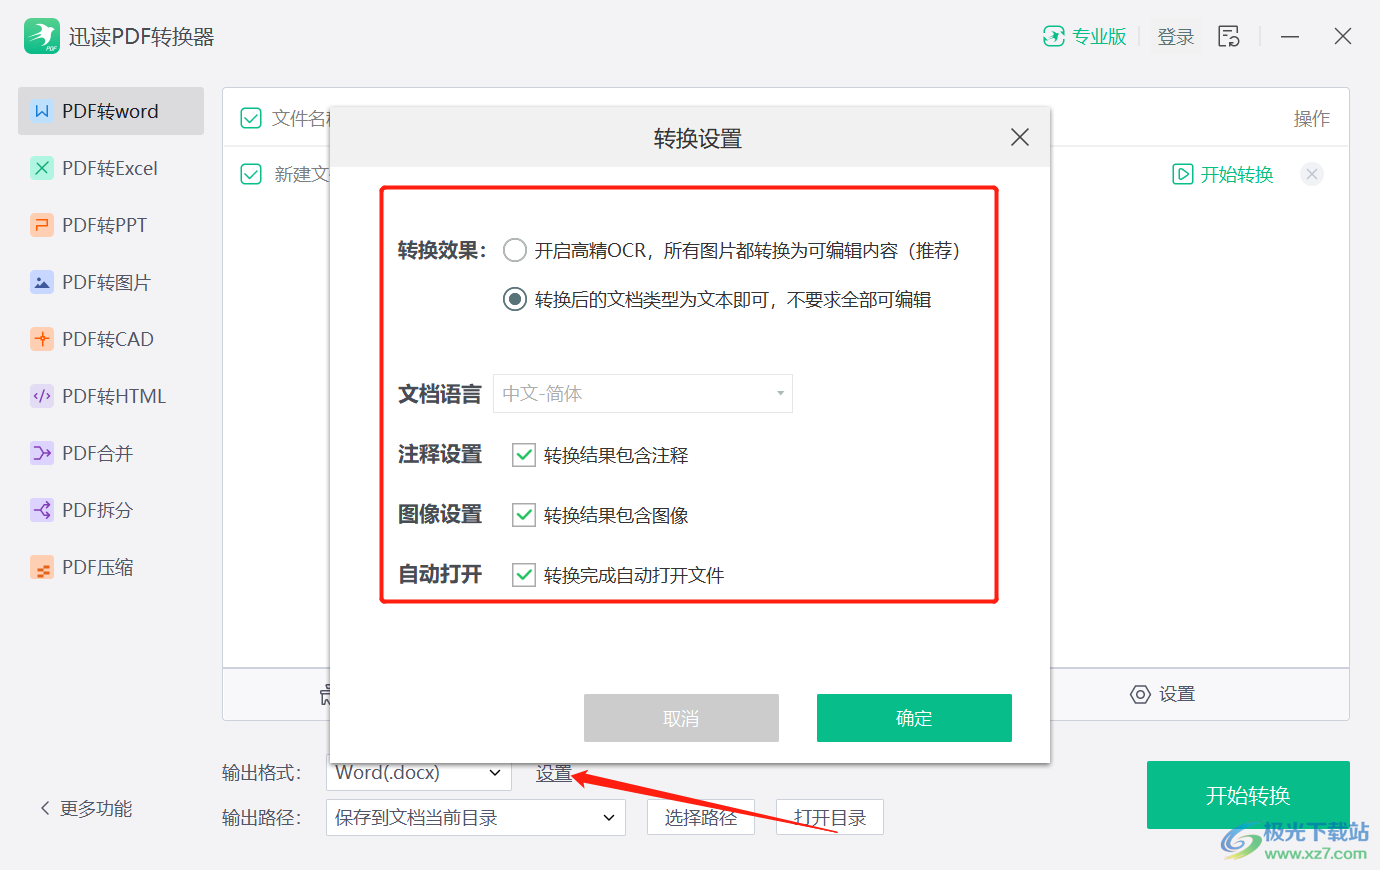
Task: Open the 保存到文档当前目录 output path dropdown
Action: coord(476,817)
